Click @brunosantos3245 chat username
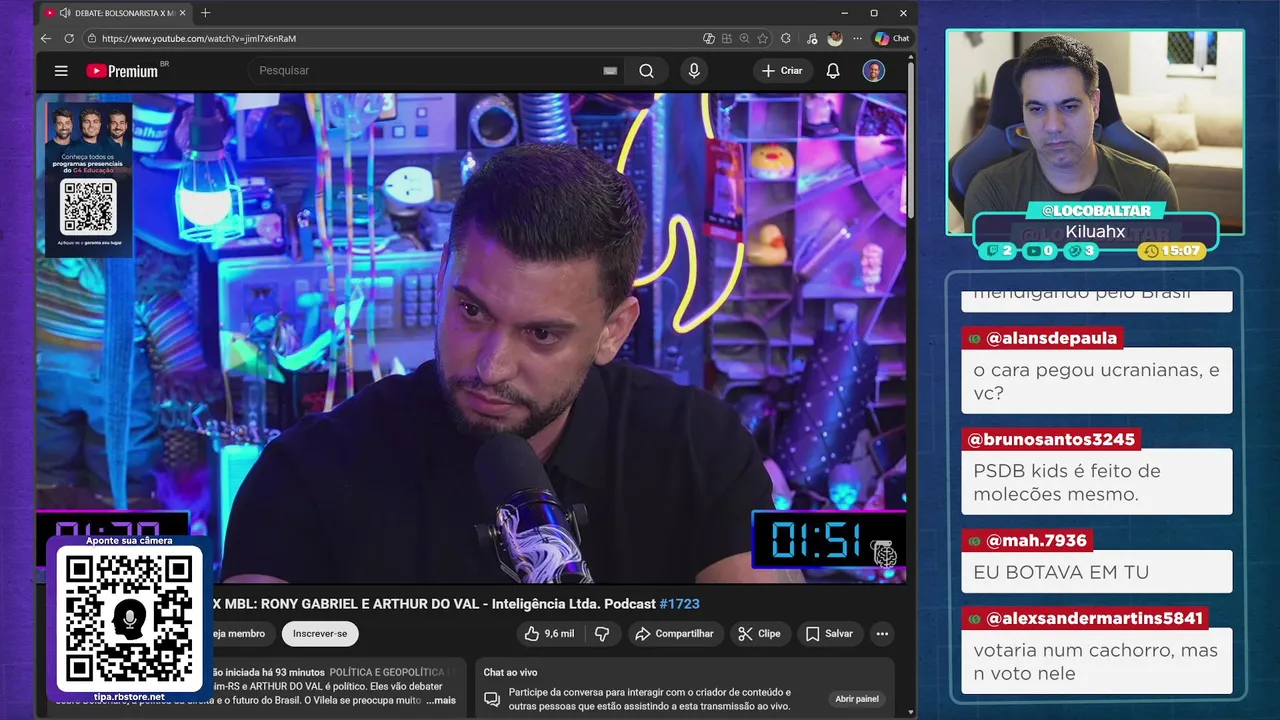1280x720 pixels. click(1051, 440)
